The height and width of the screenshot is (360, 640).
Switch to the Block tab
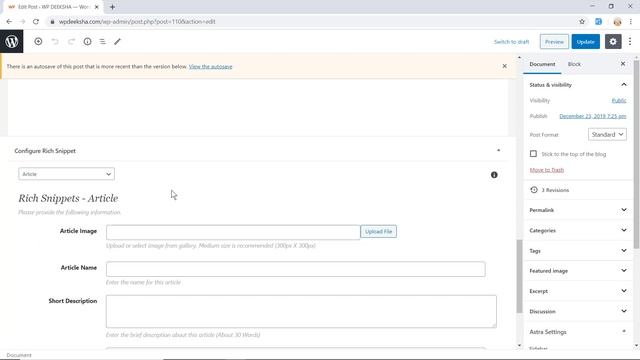coord(574,64)
